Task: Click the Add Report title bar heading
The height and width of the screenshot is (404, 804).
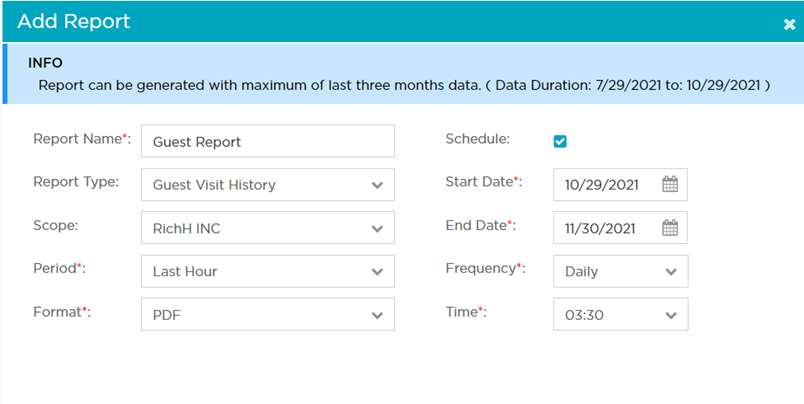Action: point(74,21)
